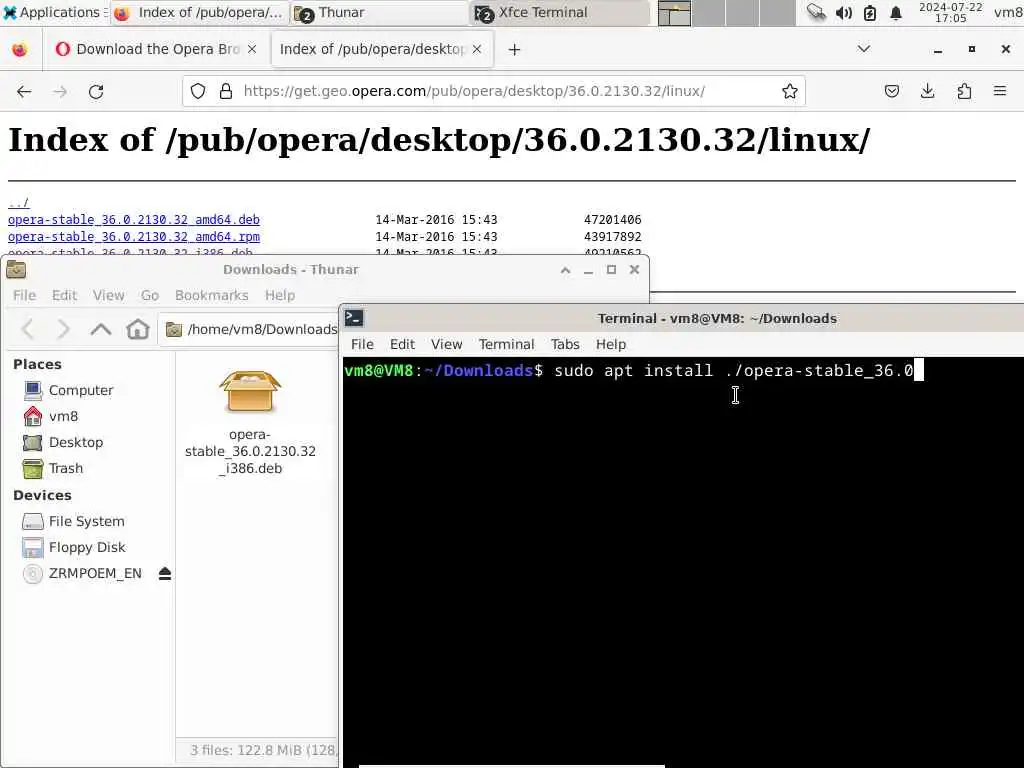Open Thunar View menu

[x=108, y=296]
